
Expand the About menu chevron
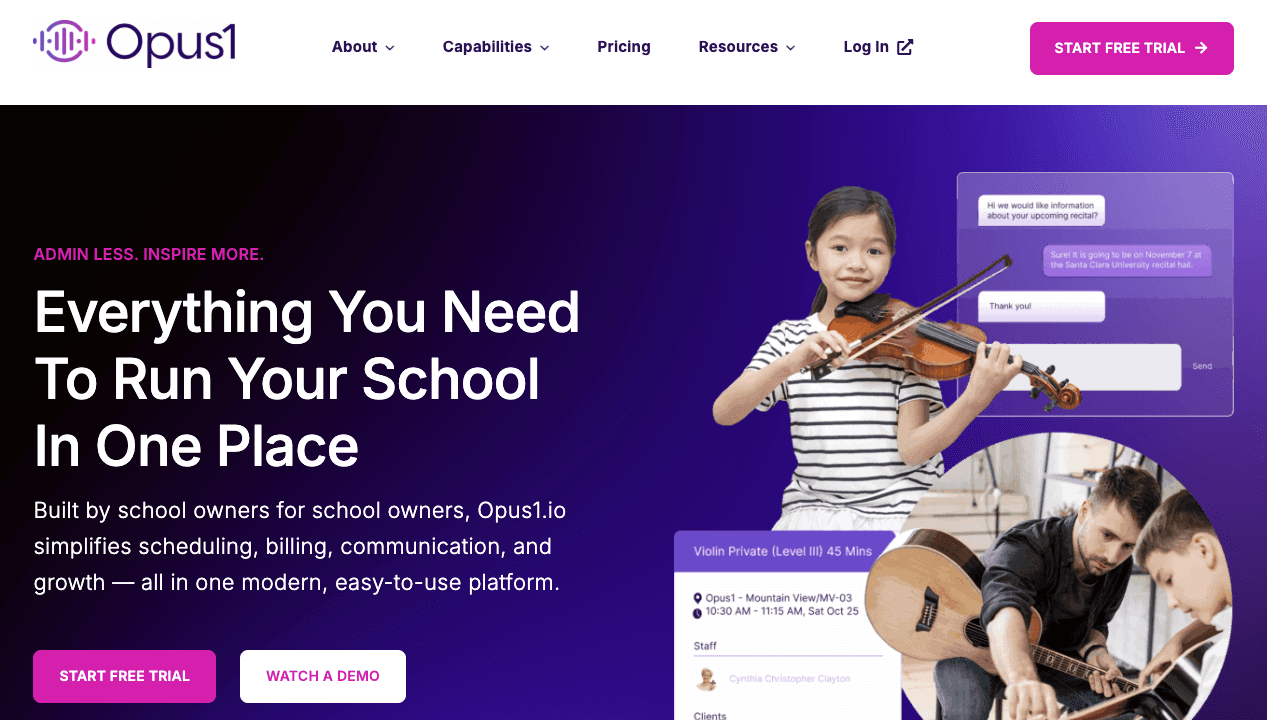[390, 48]
